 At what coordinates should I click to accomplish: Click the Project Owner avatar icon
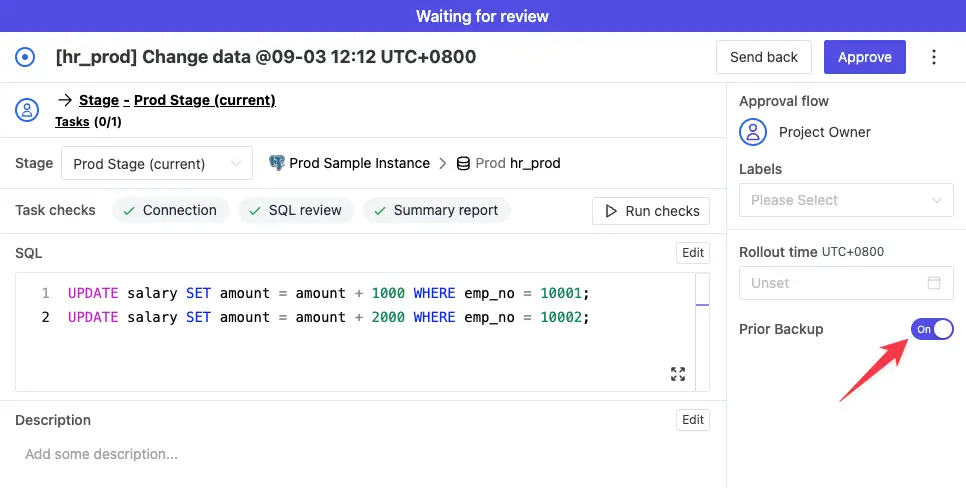[753, 132]
